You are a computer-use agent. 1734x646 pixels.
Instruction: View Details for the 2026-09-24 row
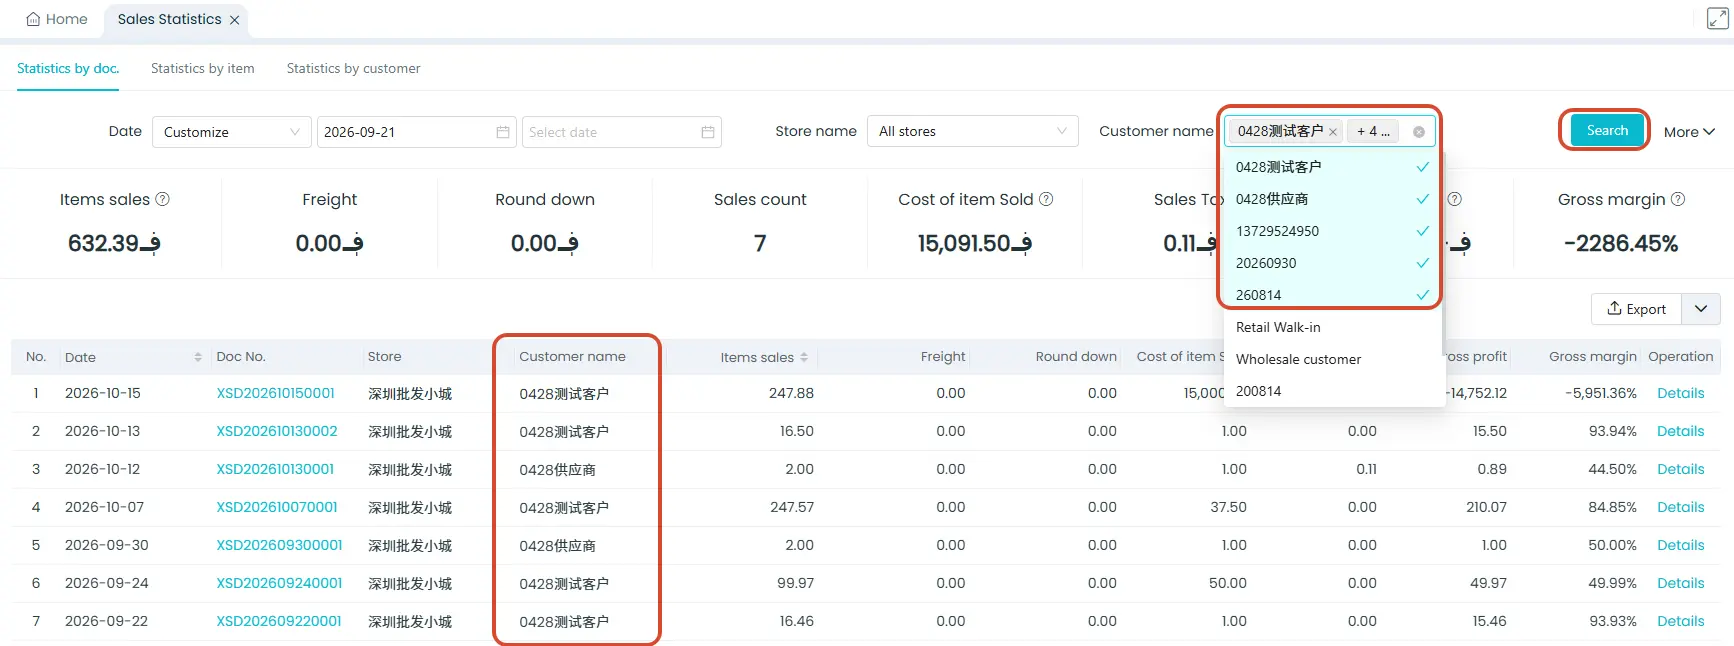pos(1680,583)
